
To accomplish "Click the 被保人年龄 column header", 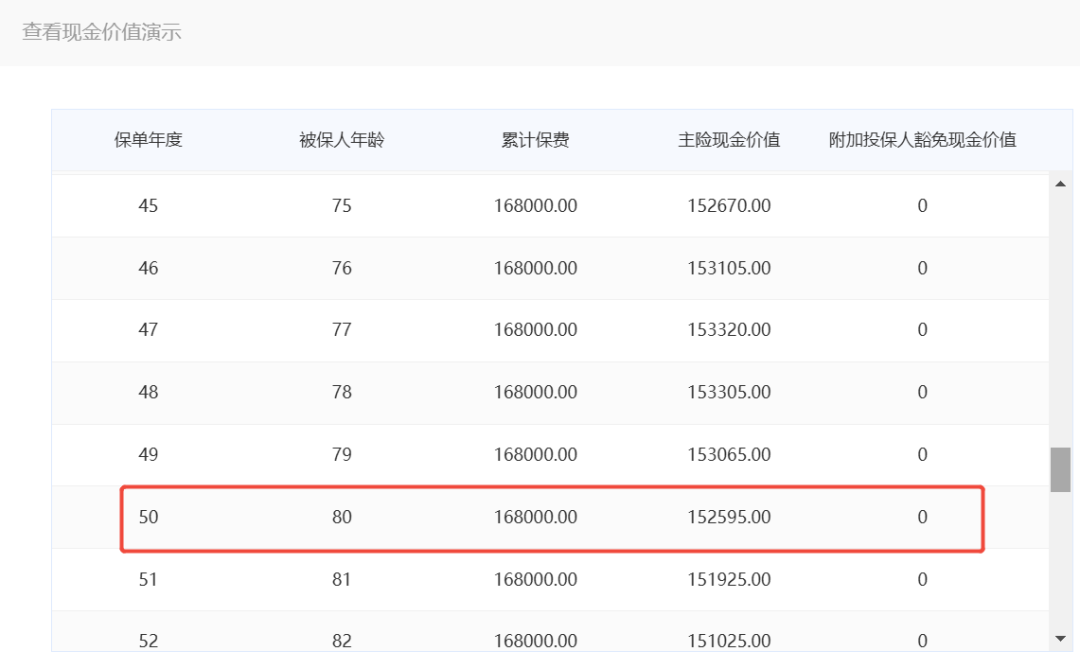I will point(341,140).
